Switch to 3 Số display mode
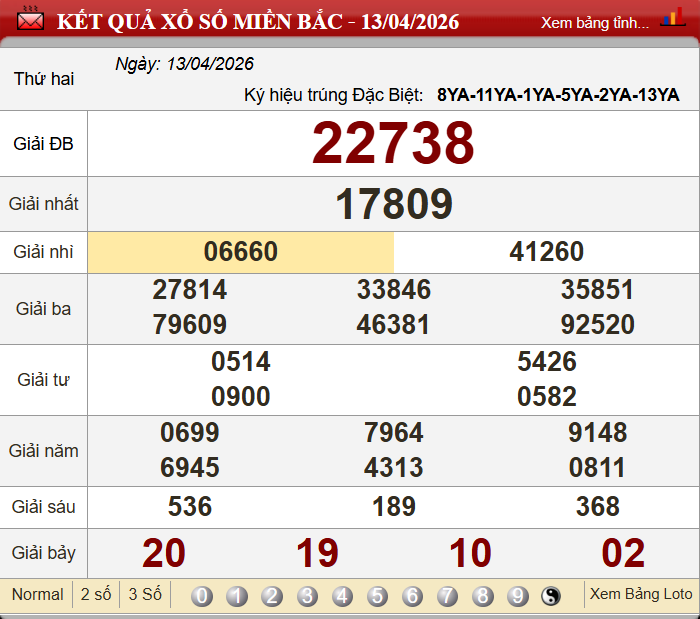Image resolution: width=700 pixels, height=619 pixels. tap(145, 594)
